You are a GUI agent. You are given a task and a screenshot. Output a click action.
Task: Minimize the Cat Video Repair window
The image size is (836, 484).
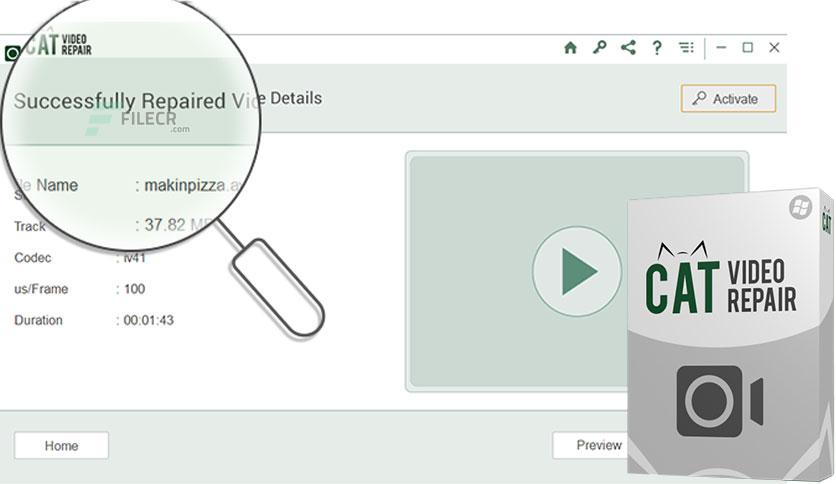point(721,47)
